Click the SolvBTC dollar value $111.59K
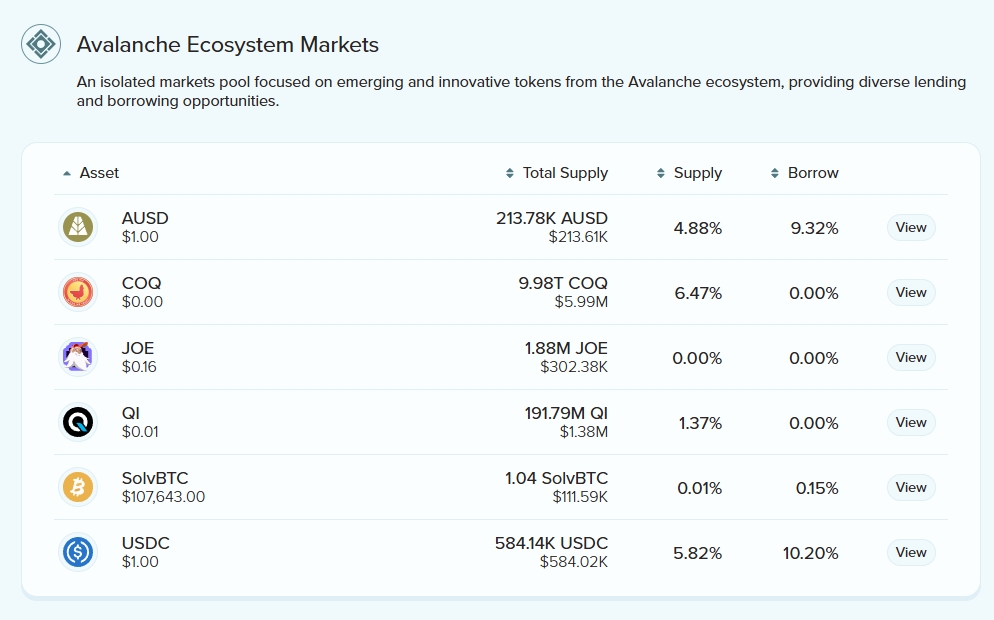This screenshot has height=620, width=994. pos(580,496)
